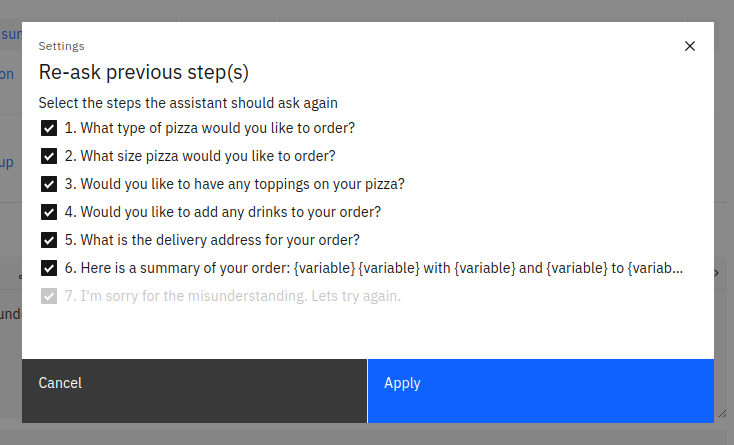Click the disabled step 7 checkbox
This screenshot has height=445, width=734.
click(x=48, y=296)
